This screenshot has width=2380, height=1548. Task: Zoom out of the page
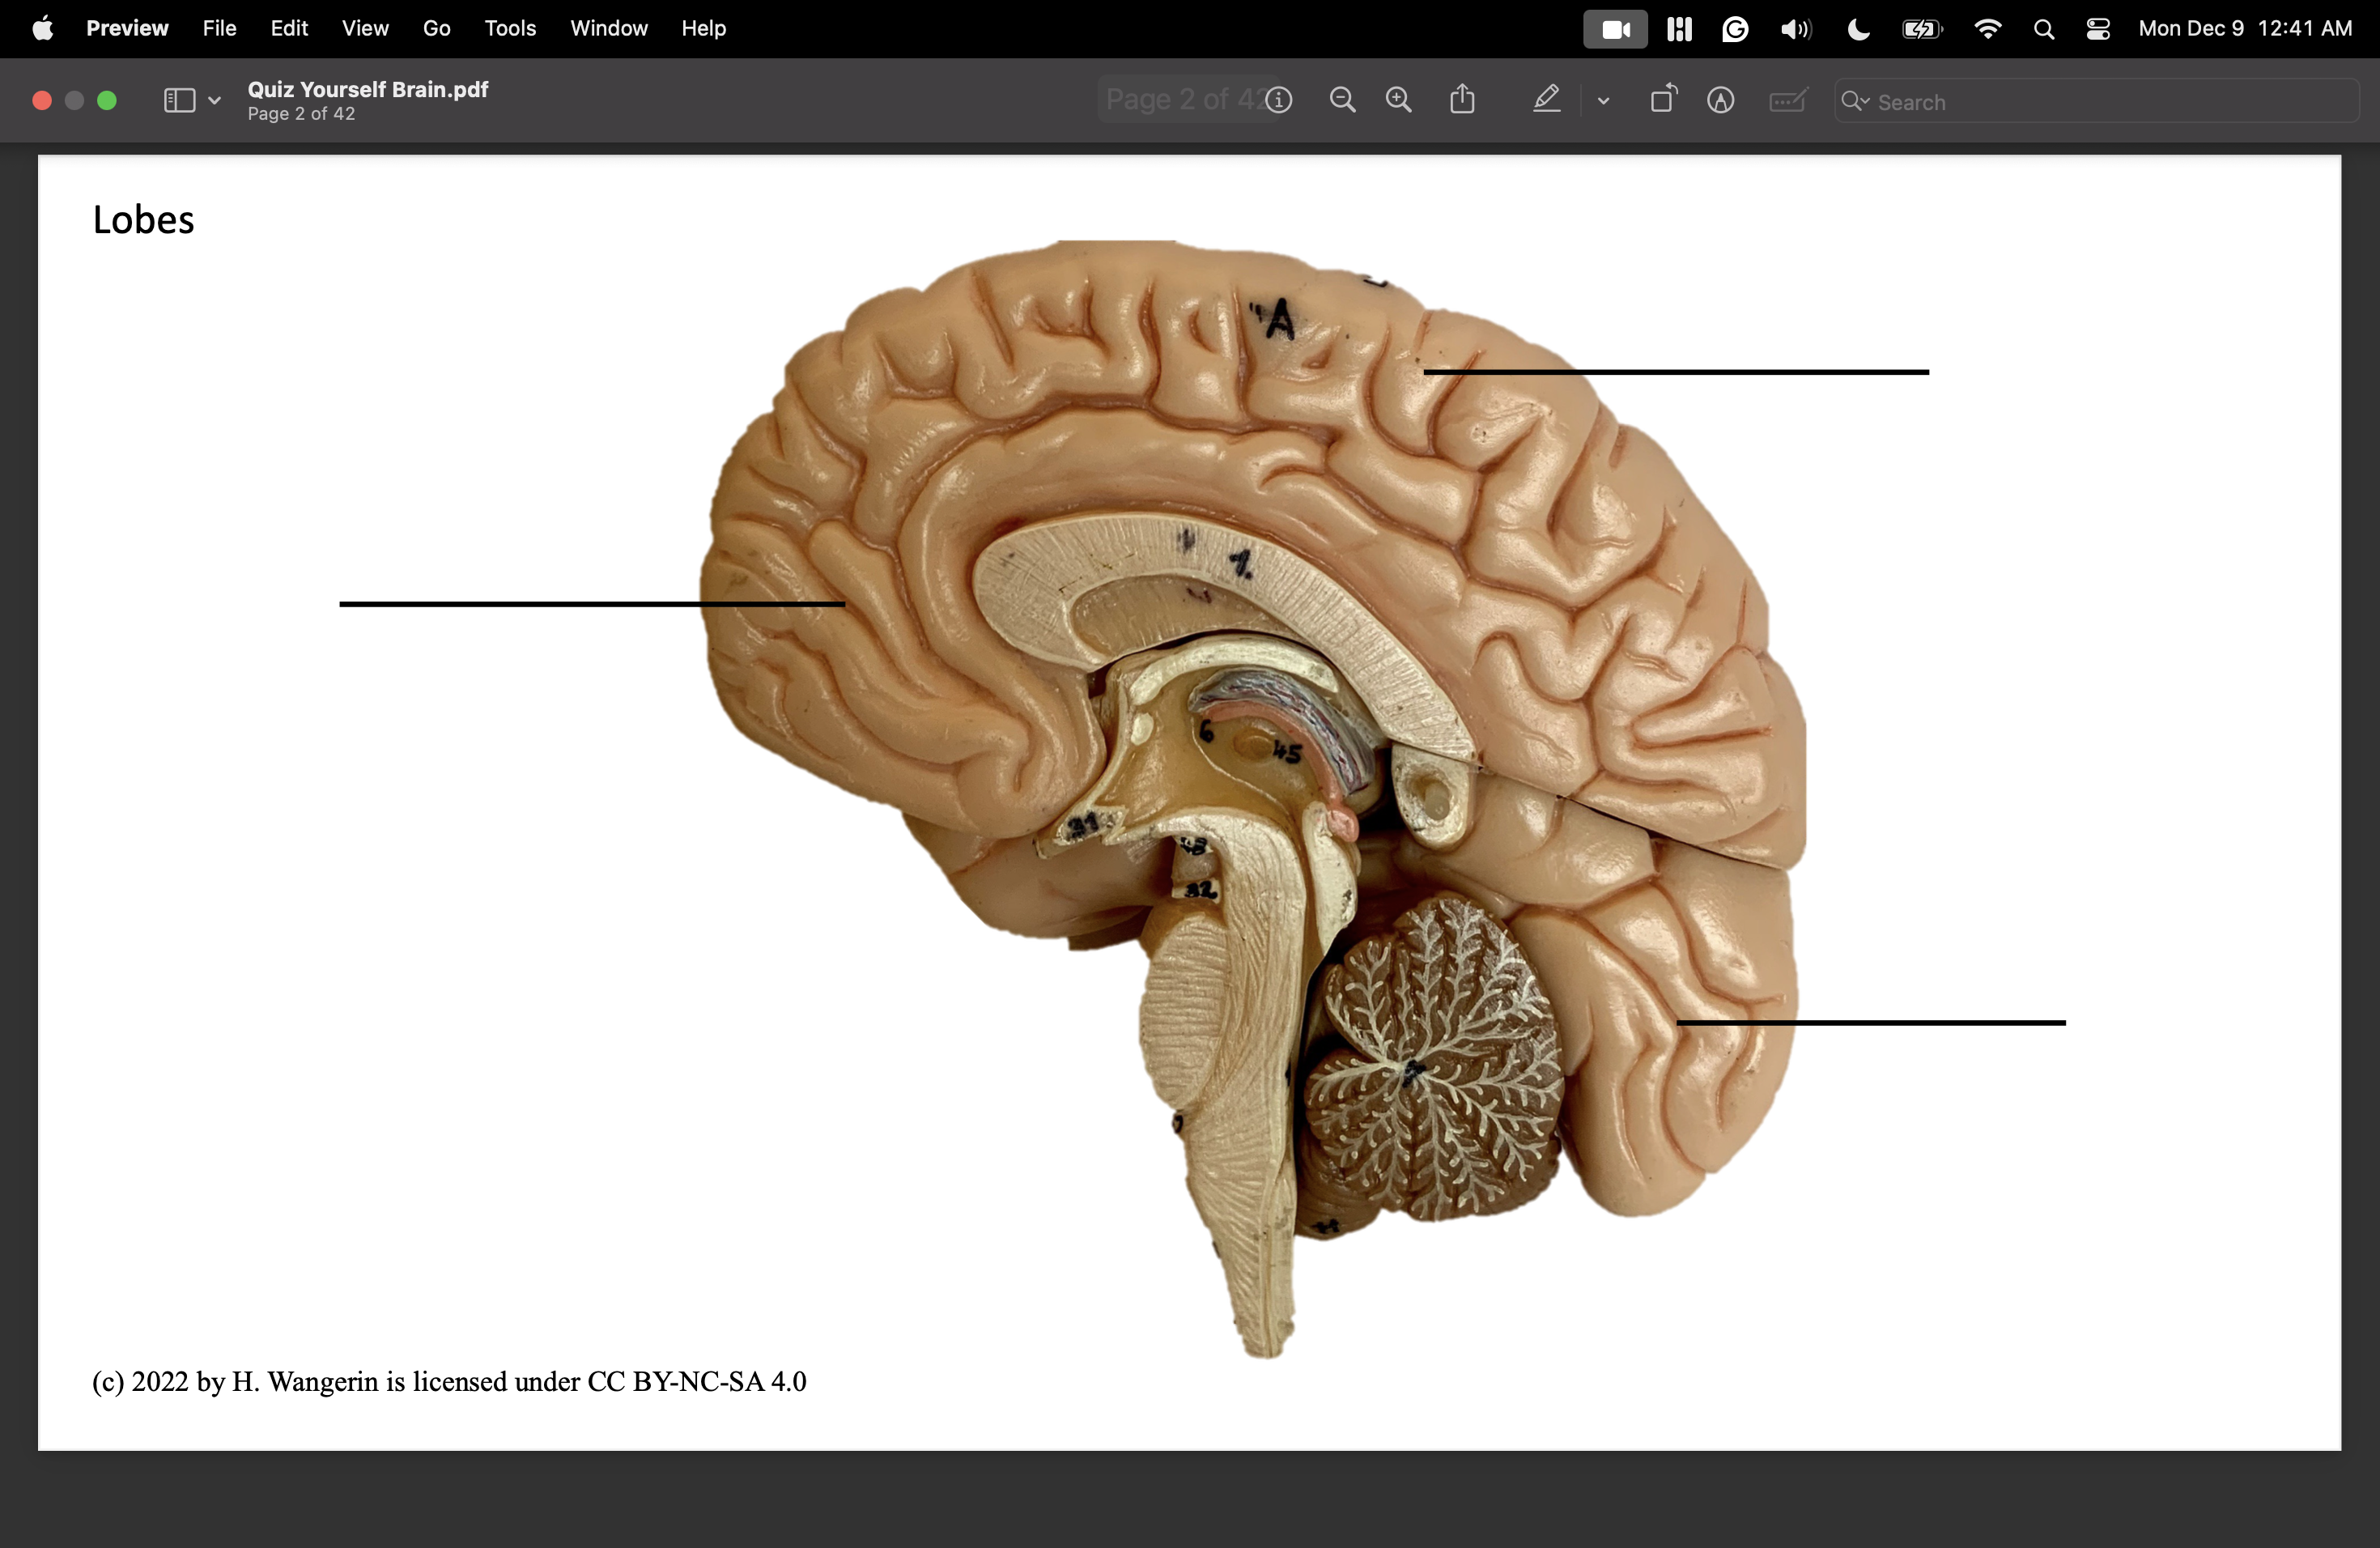coord(1342,100)
